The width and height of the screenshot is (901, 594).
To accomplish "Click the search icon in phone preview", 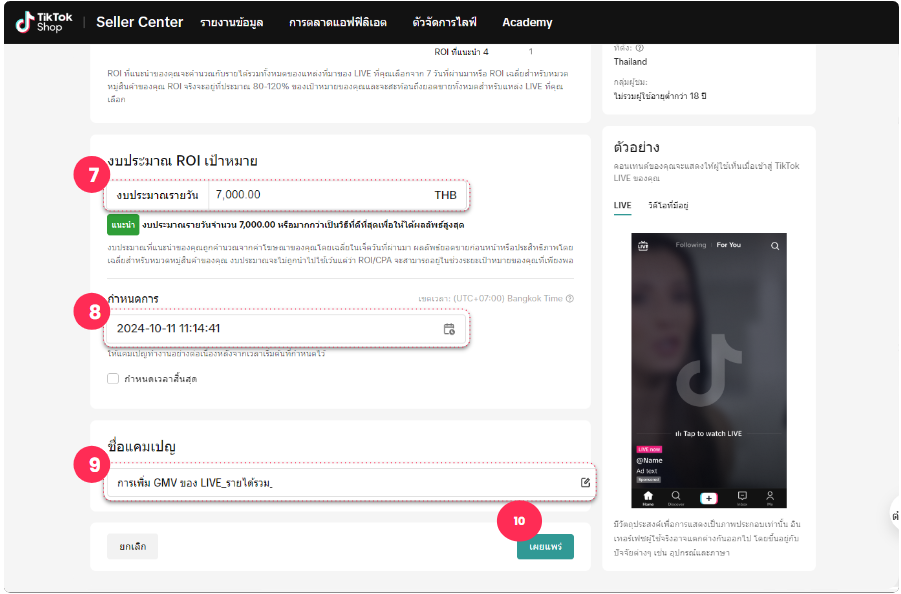I will (x=775, y=245).
